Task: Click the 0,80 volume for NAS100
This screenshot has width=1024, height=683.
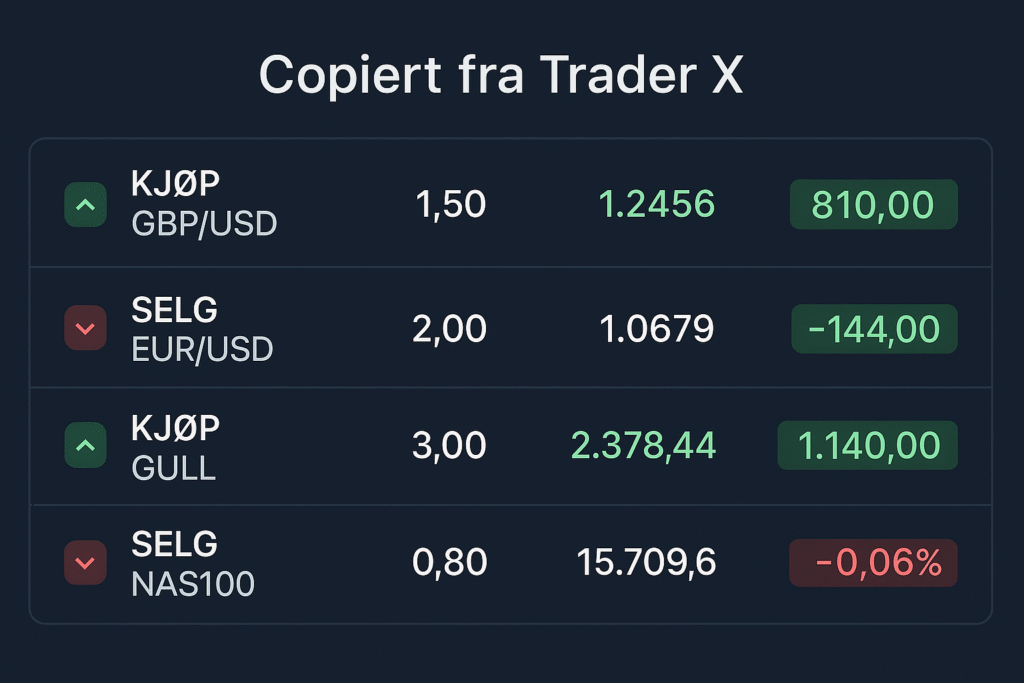Action: [x=449, y=563]
